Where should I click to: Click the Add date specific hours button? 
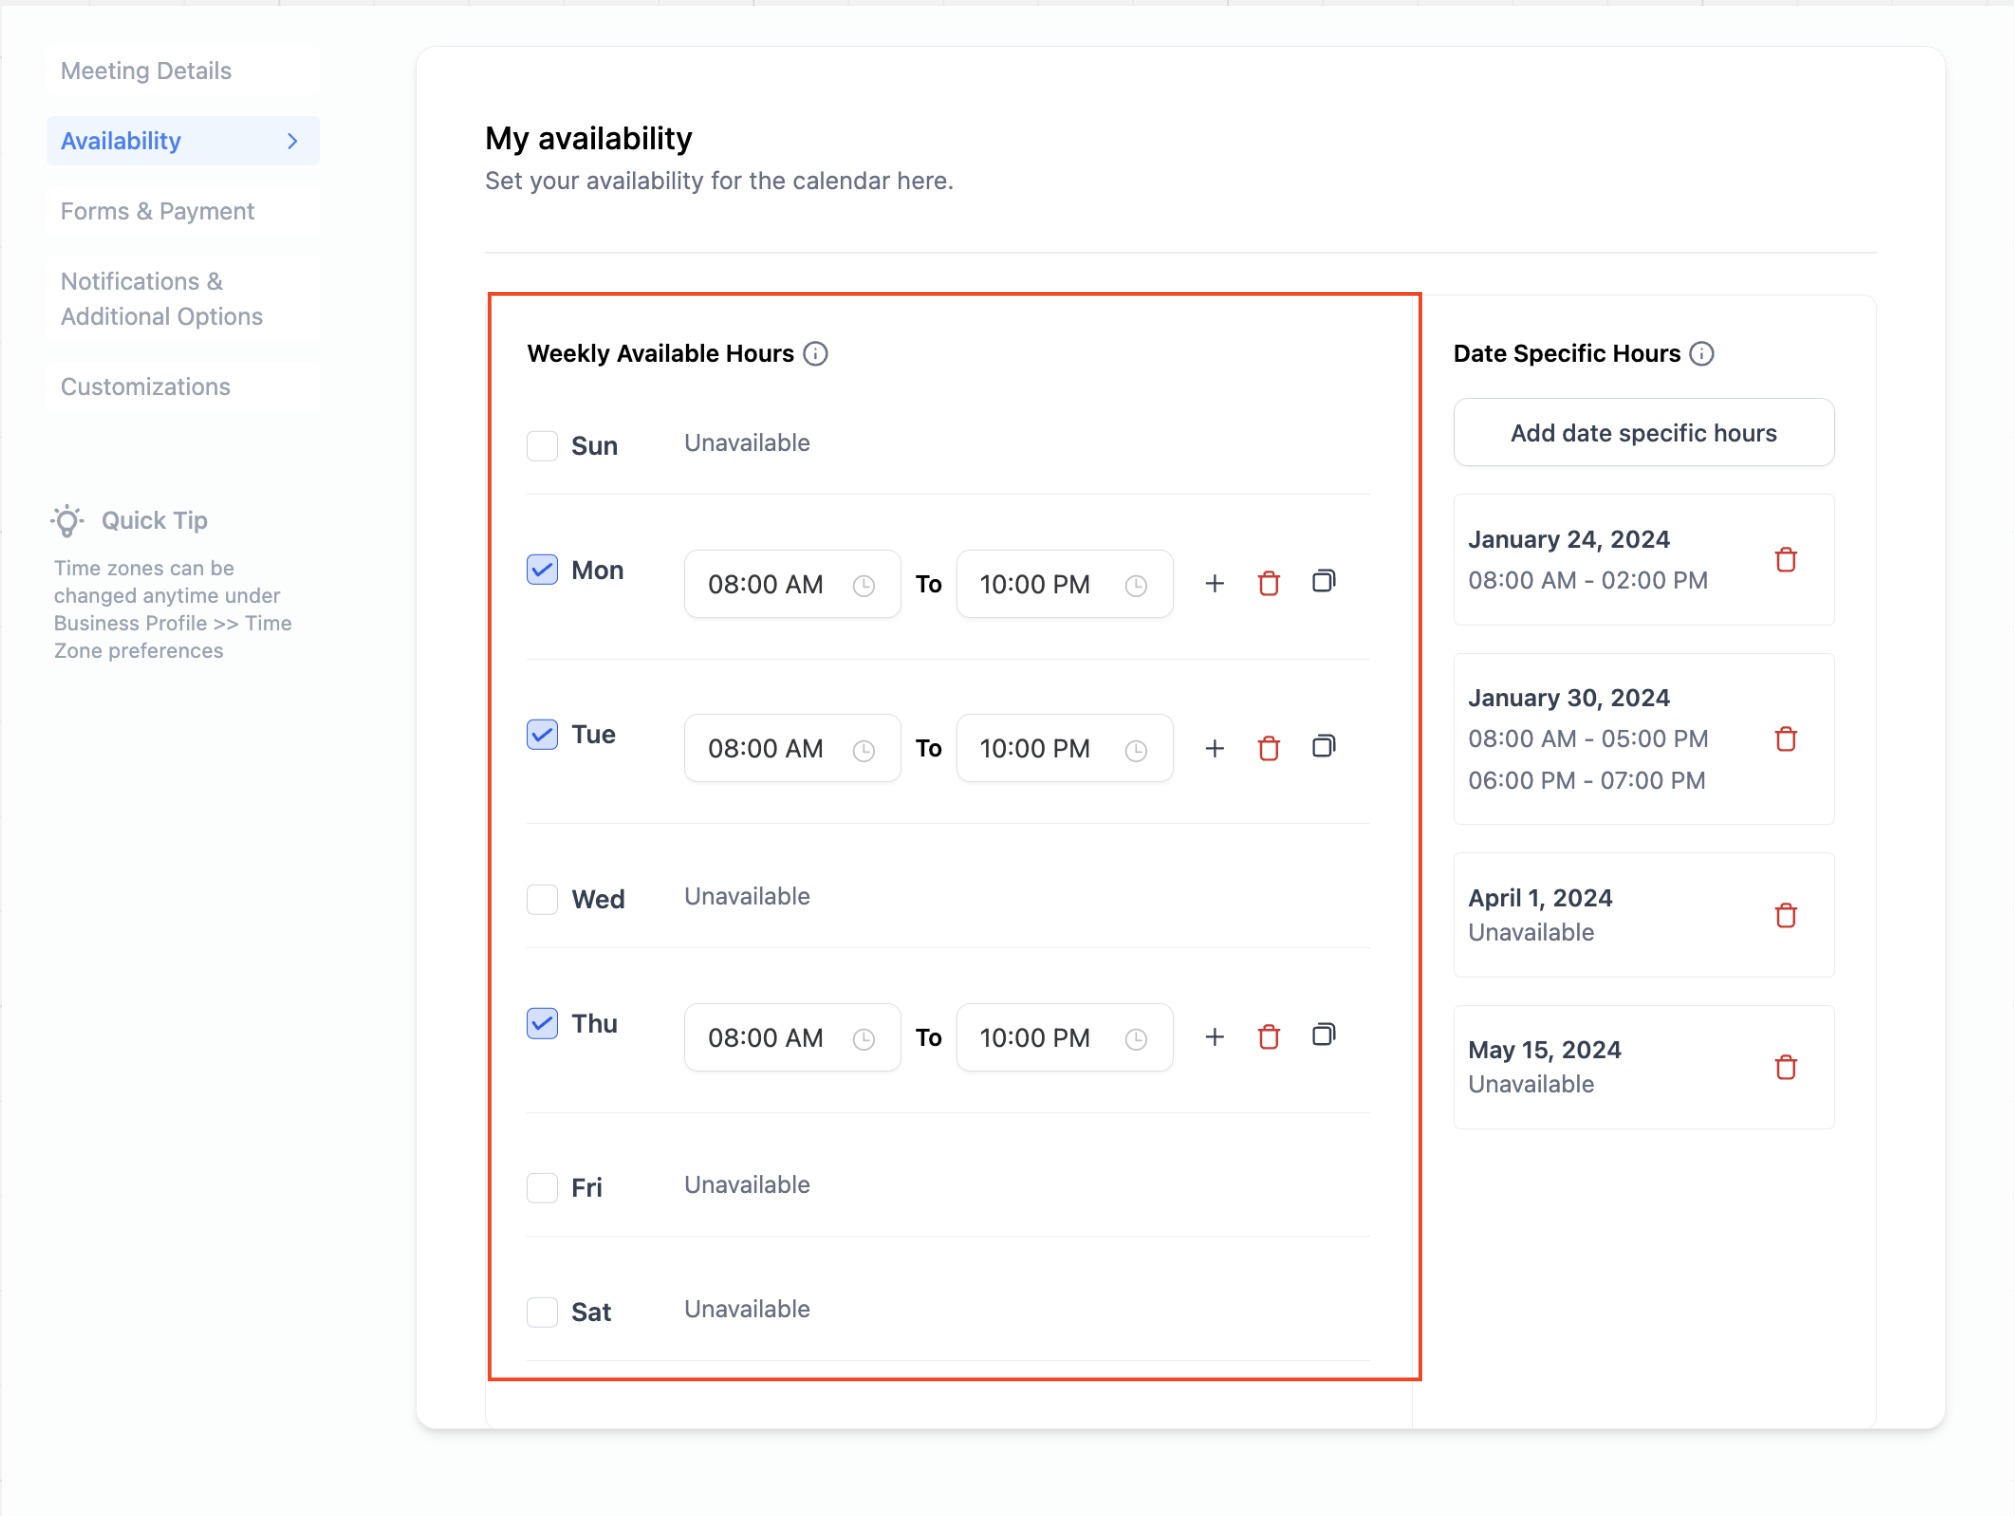[x=1643, y=433]
